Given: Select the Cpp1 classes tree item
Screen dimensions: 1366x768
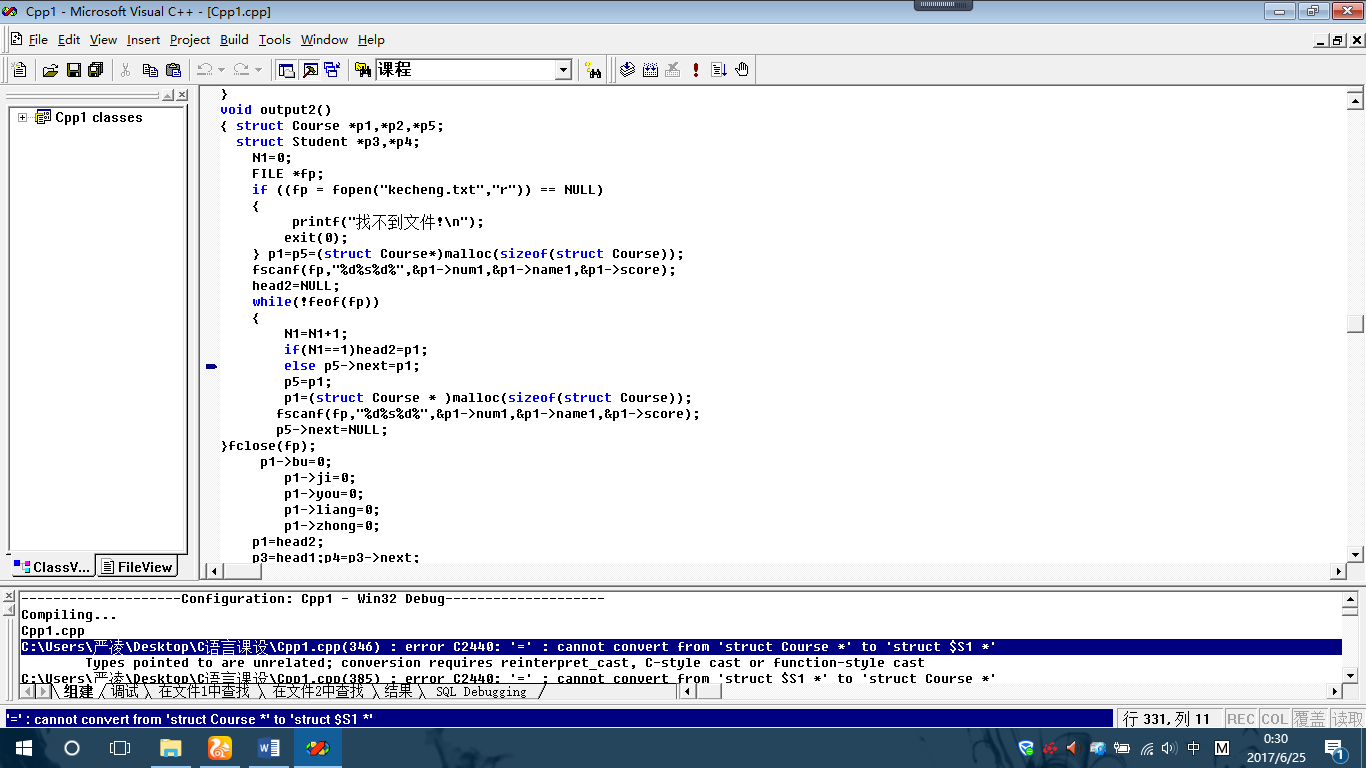Looking at the screenshot, I should tap(98, 117).
